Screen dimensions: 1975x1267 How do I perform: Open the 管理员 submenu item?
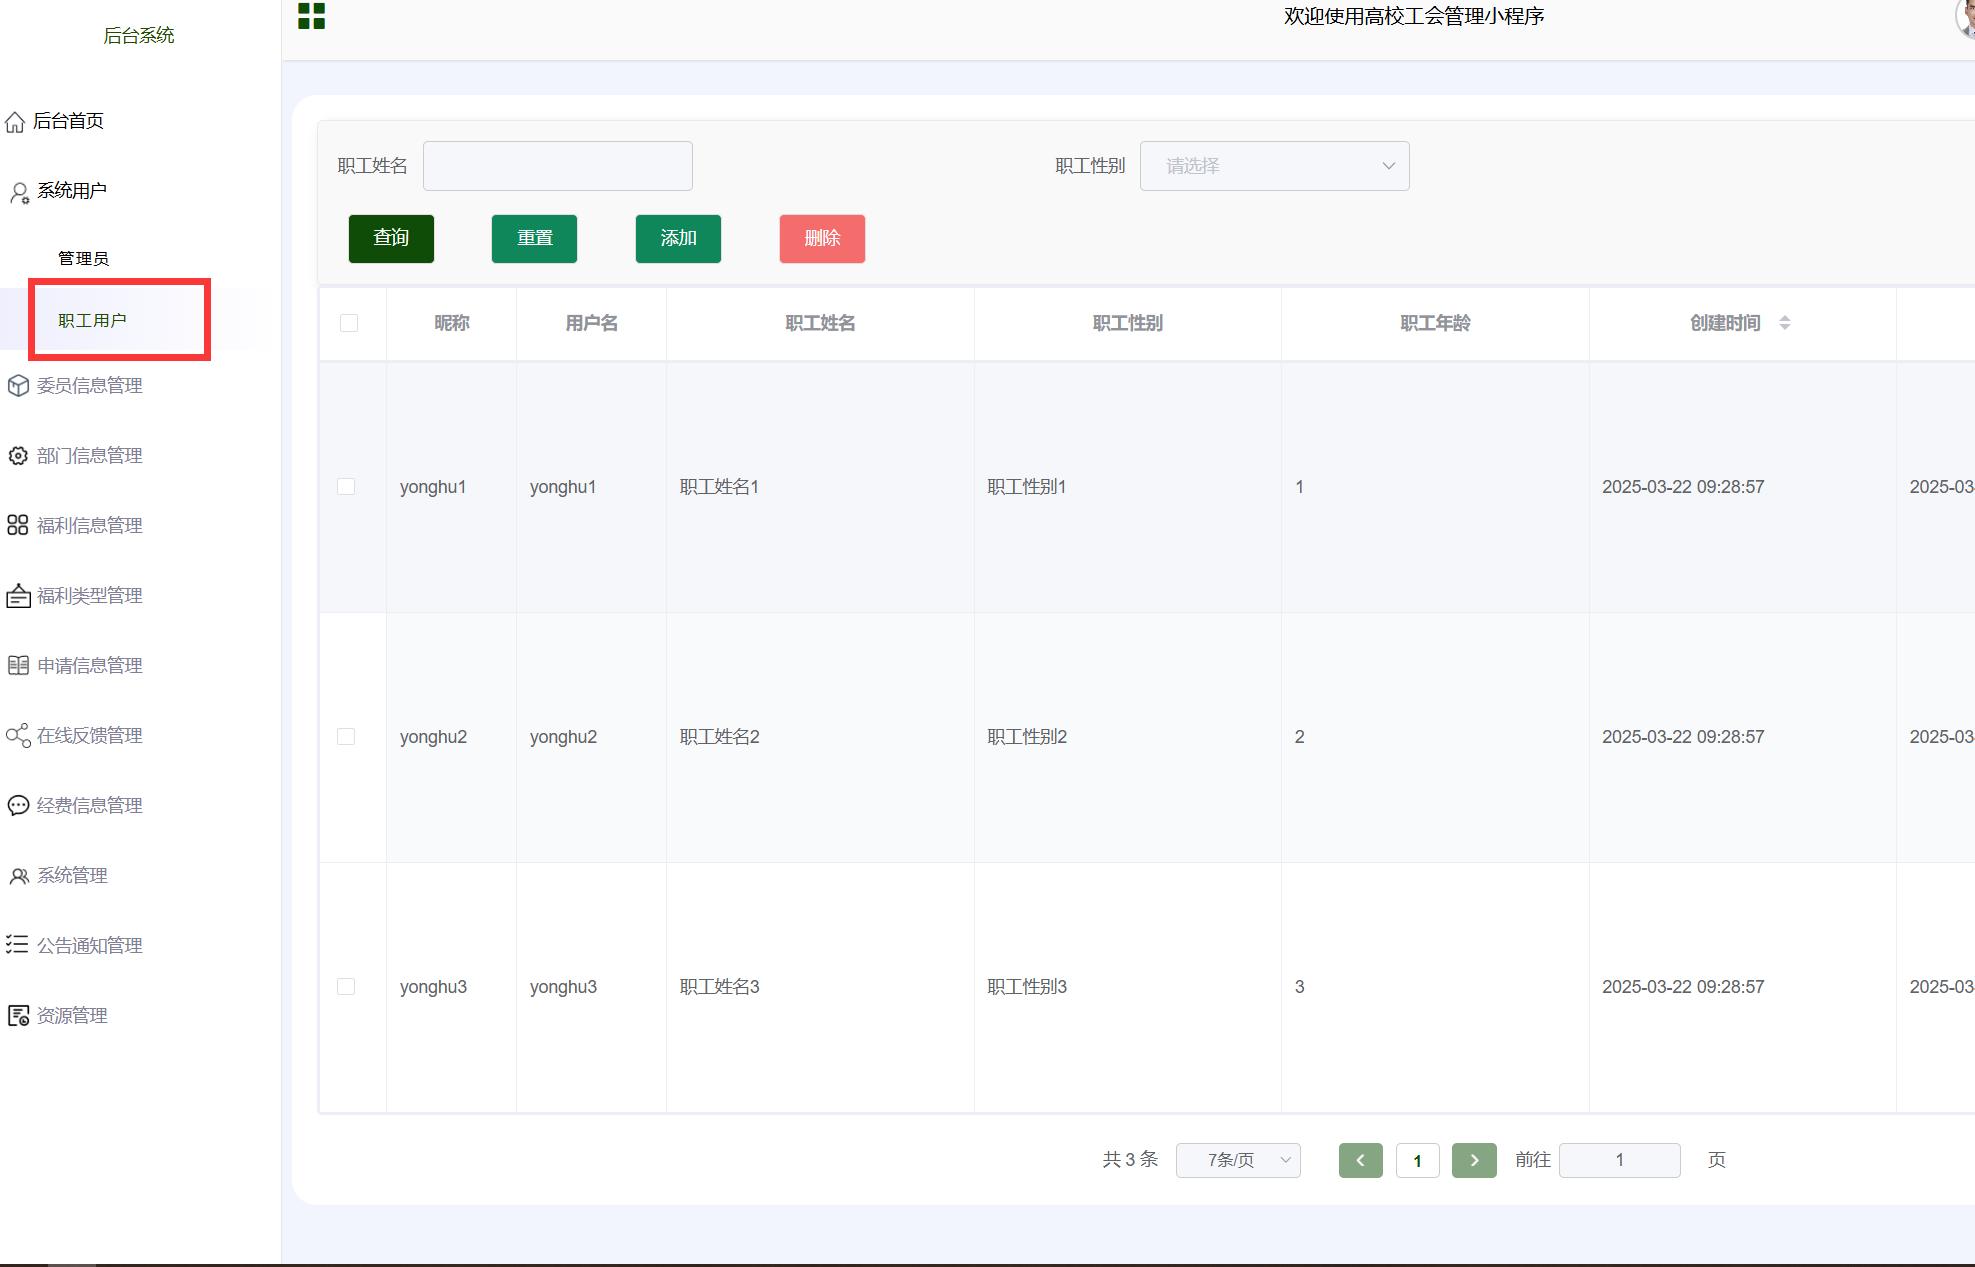coord(83,258)
